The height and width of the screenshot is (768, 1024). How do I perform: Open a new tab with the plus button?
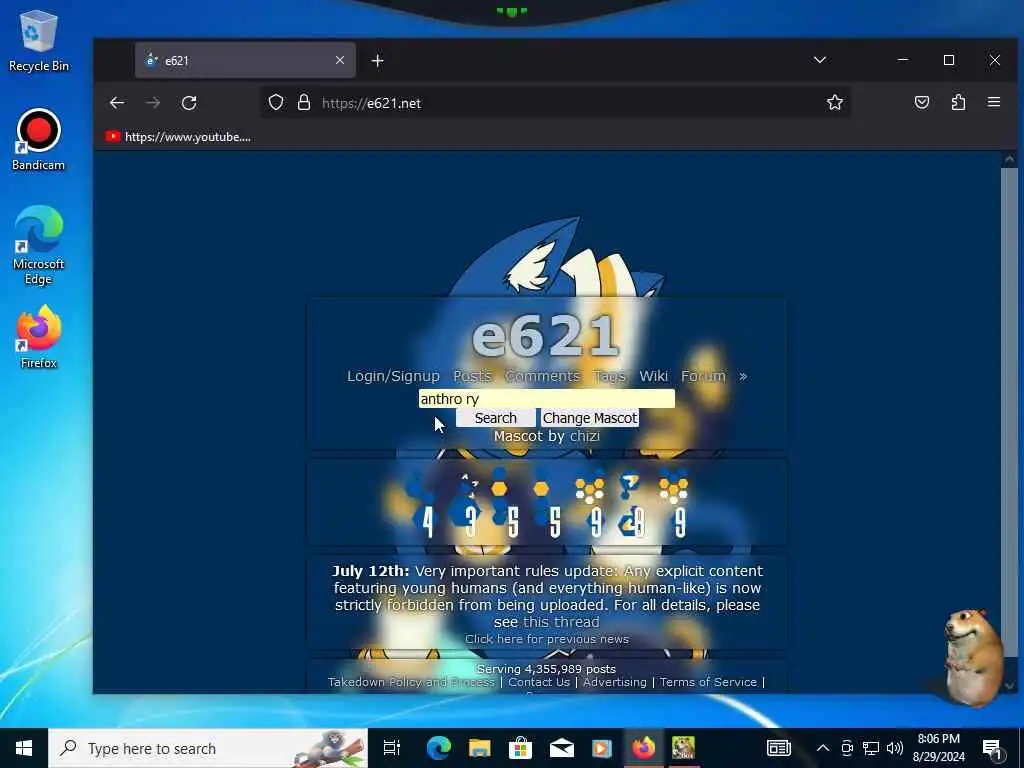pyautogui.click(x=377, y=61)
